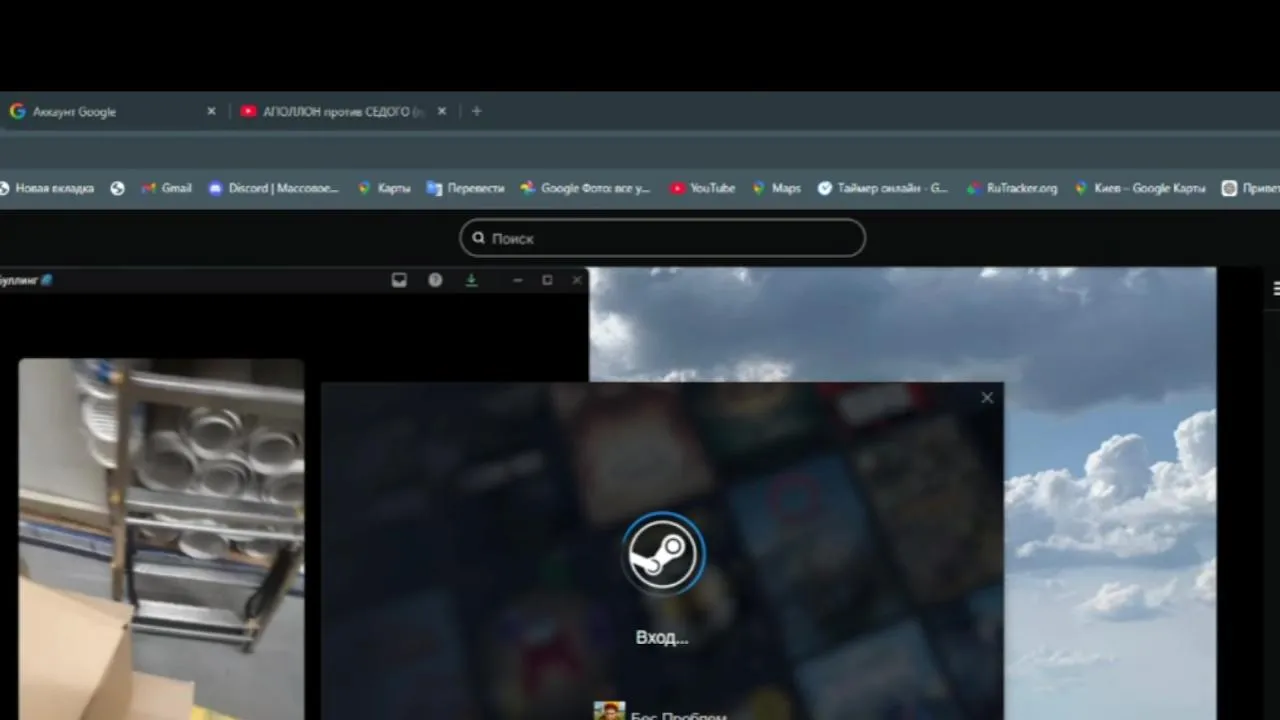Open the Карты bookmark

[x=384, y=188]
